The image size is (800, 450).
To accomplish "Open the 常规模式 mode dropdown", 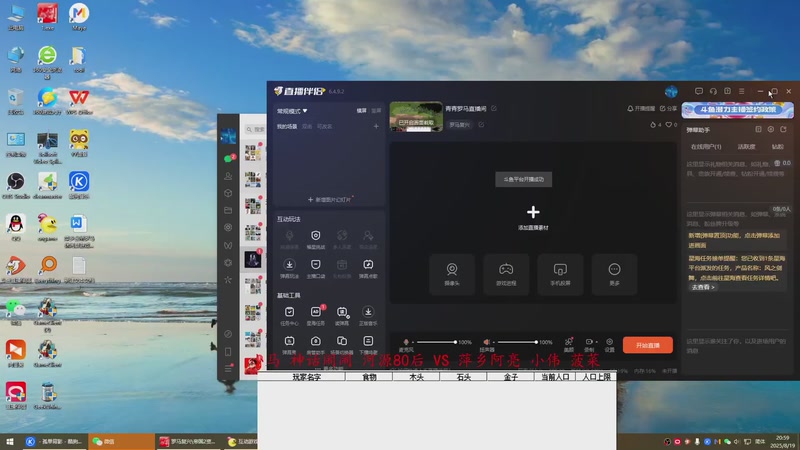I will tap(292, 111).
